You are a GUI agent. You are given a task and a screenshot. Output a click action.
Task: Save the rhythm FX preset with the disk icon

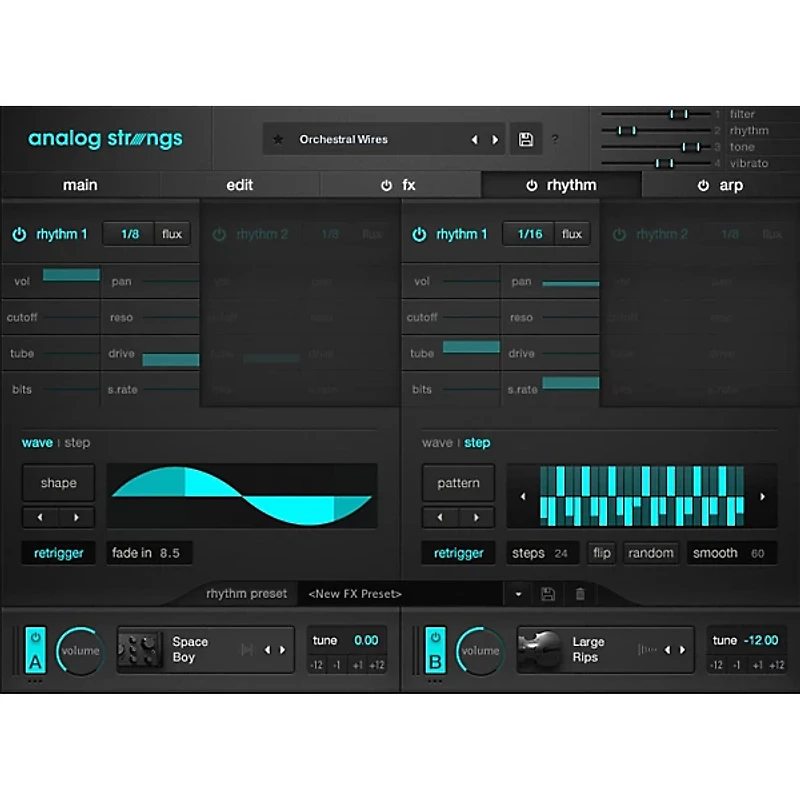click(x=547, y=593)
